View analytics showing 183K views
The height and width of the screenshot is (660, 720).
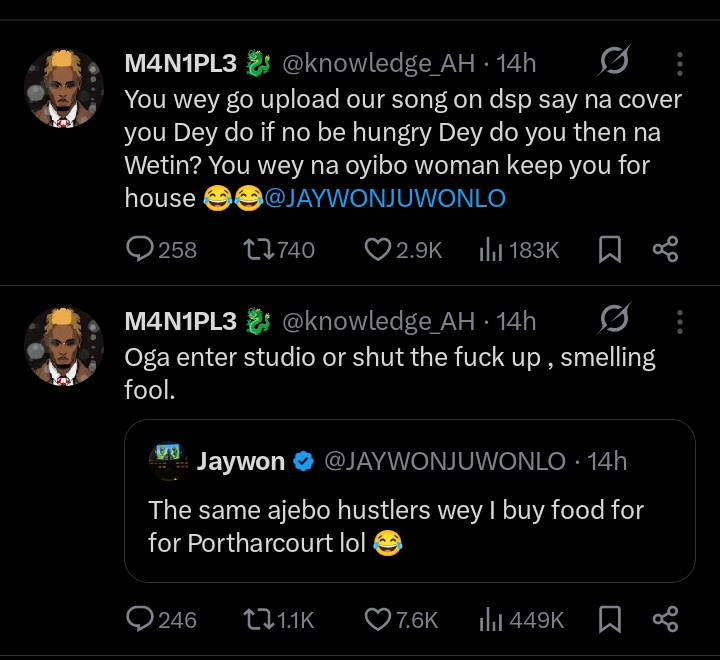point(491,250)
